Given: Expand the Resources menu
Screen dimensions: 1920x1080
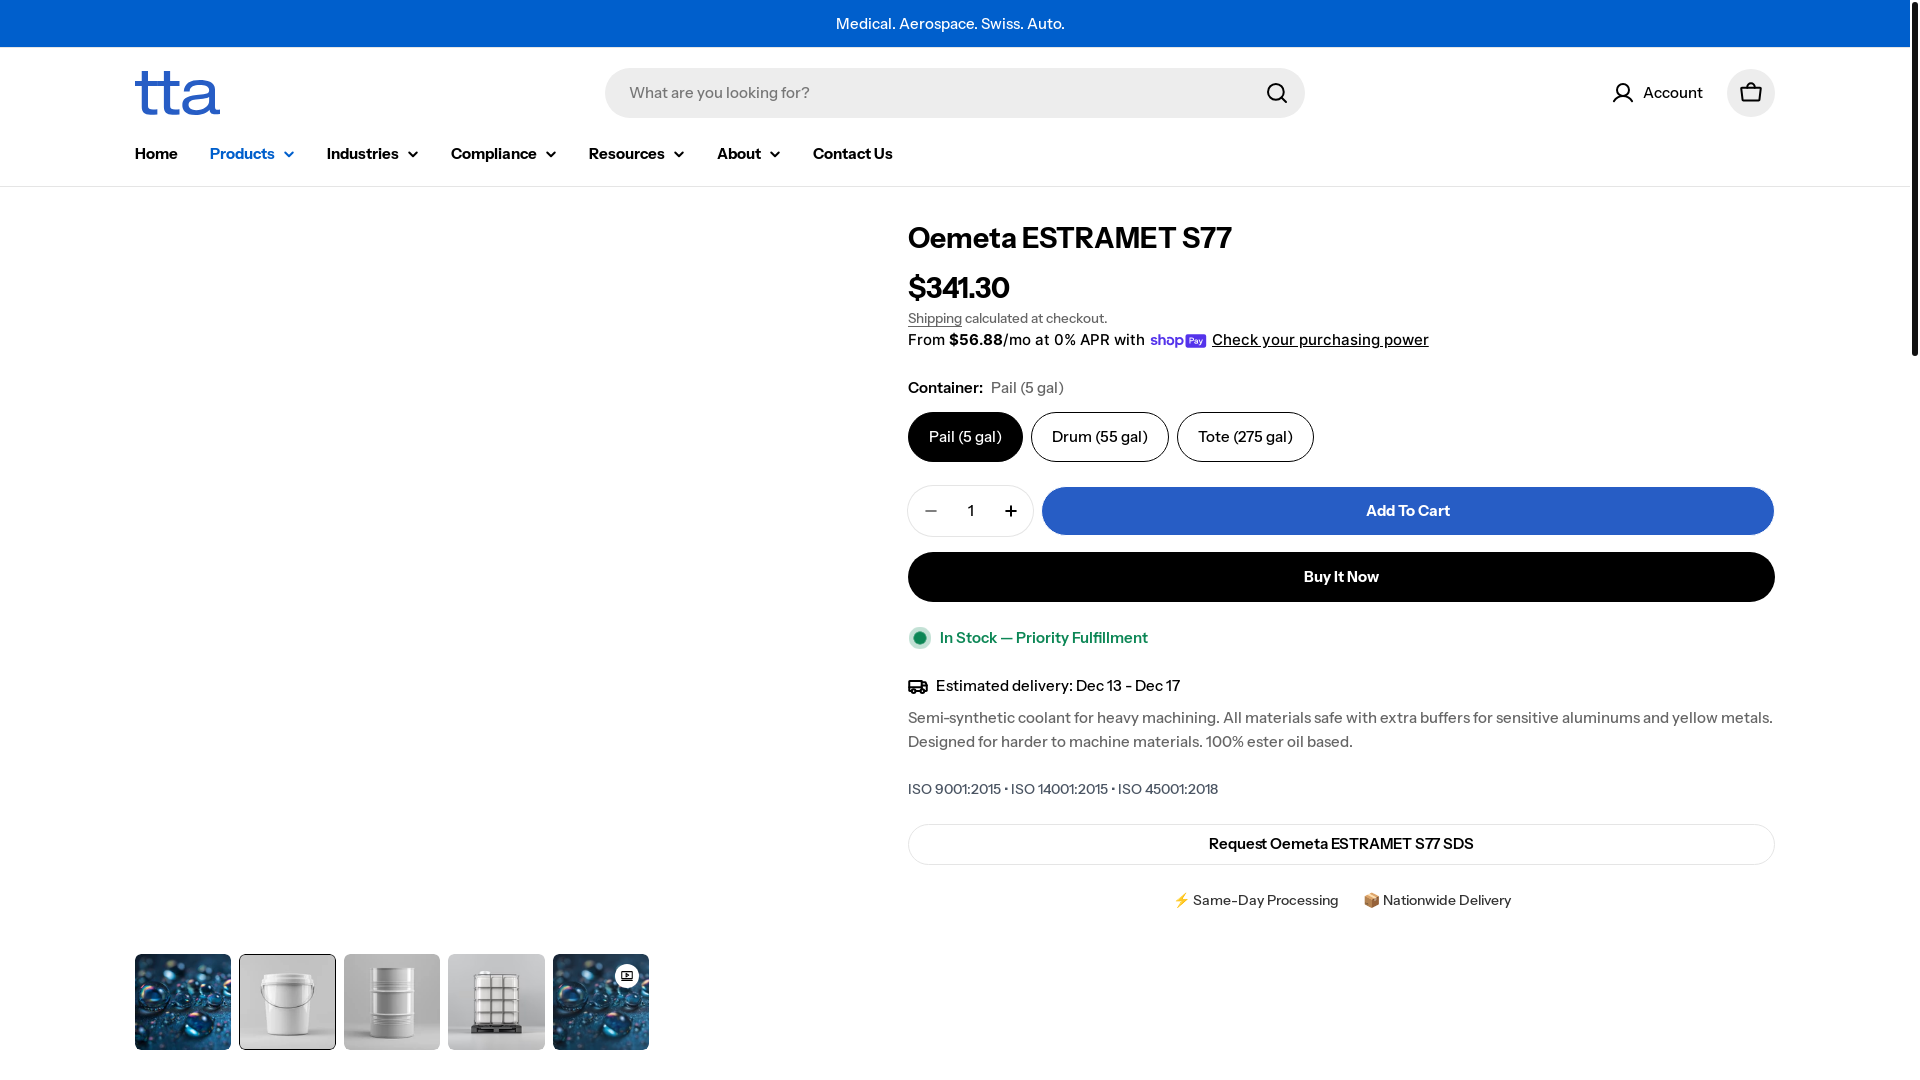Looking at the screenshot, I should (636, 154).
